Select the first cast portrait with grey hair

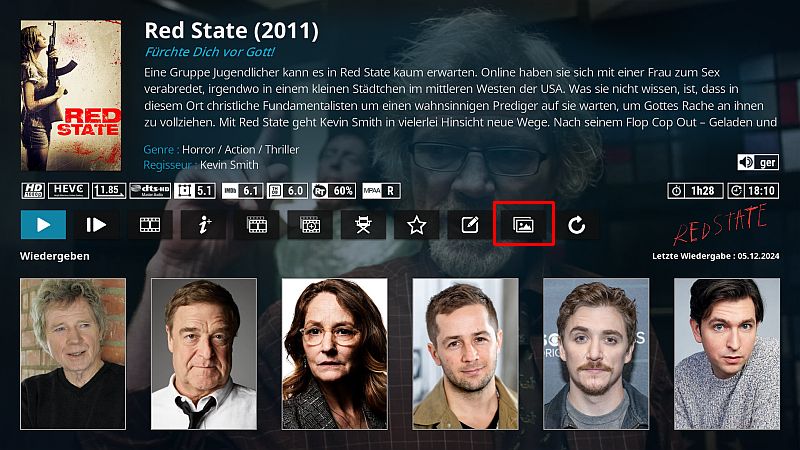pos(73,354)
